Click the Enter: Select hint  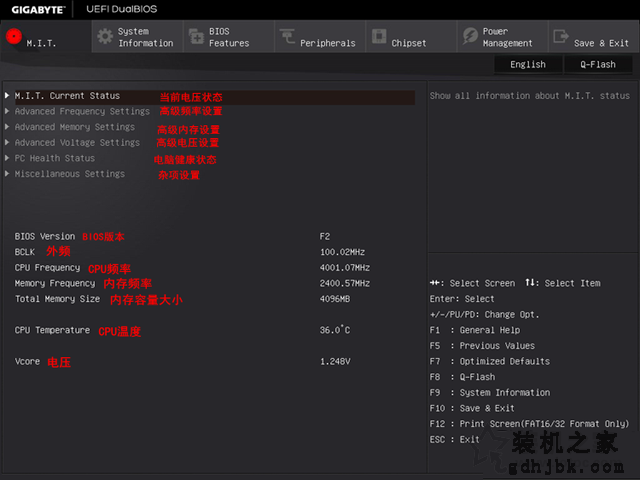pos(462,299)
